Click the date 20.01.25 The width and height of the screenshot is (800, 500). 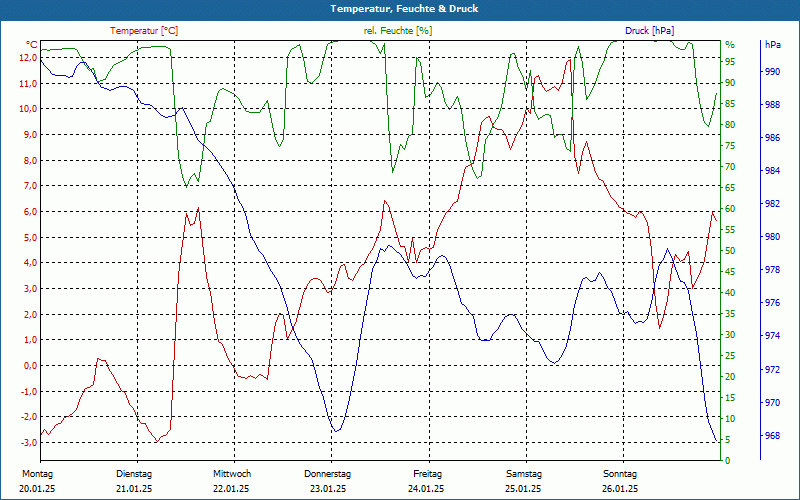[37, 489]
